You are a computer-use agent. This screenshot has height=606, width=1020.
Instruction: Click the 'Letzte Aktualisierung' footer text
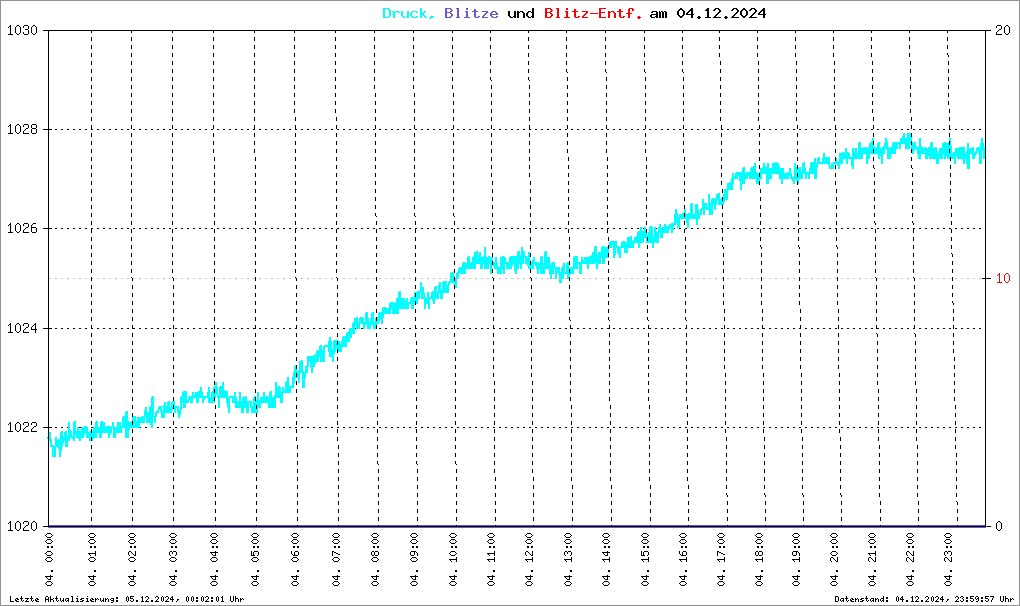click(x=127, y=599)
